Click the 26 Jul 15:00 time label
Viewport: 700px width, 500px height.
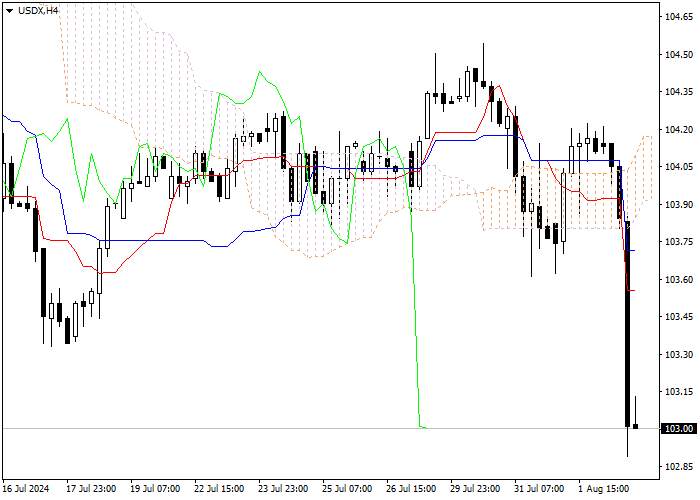[x=411, y=489]
